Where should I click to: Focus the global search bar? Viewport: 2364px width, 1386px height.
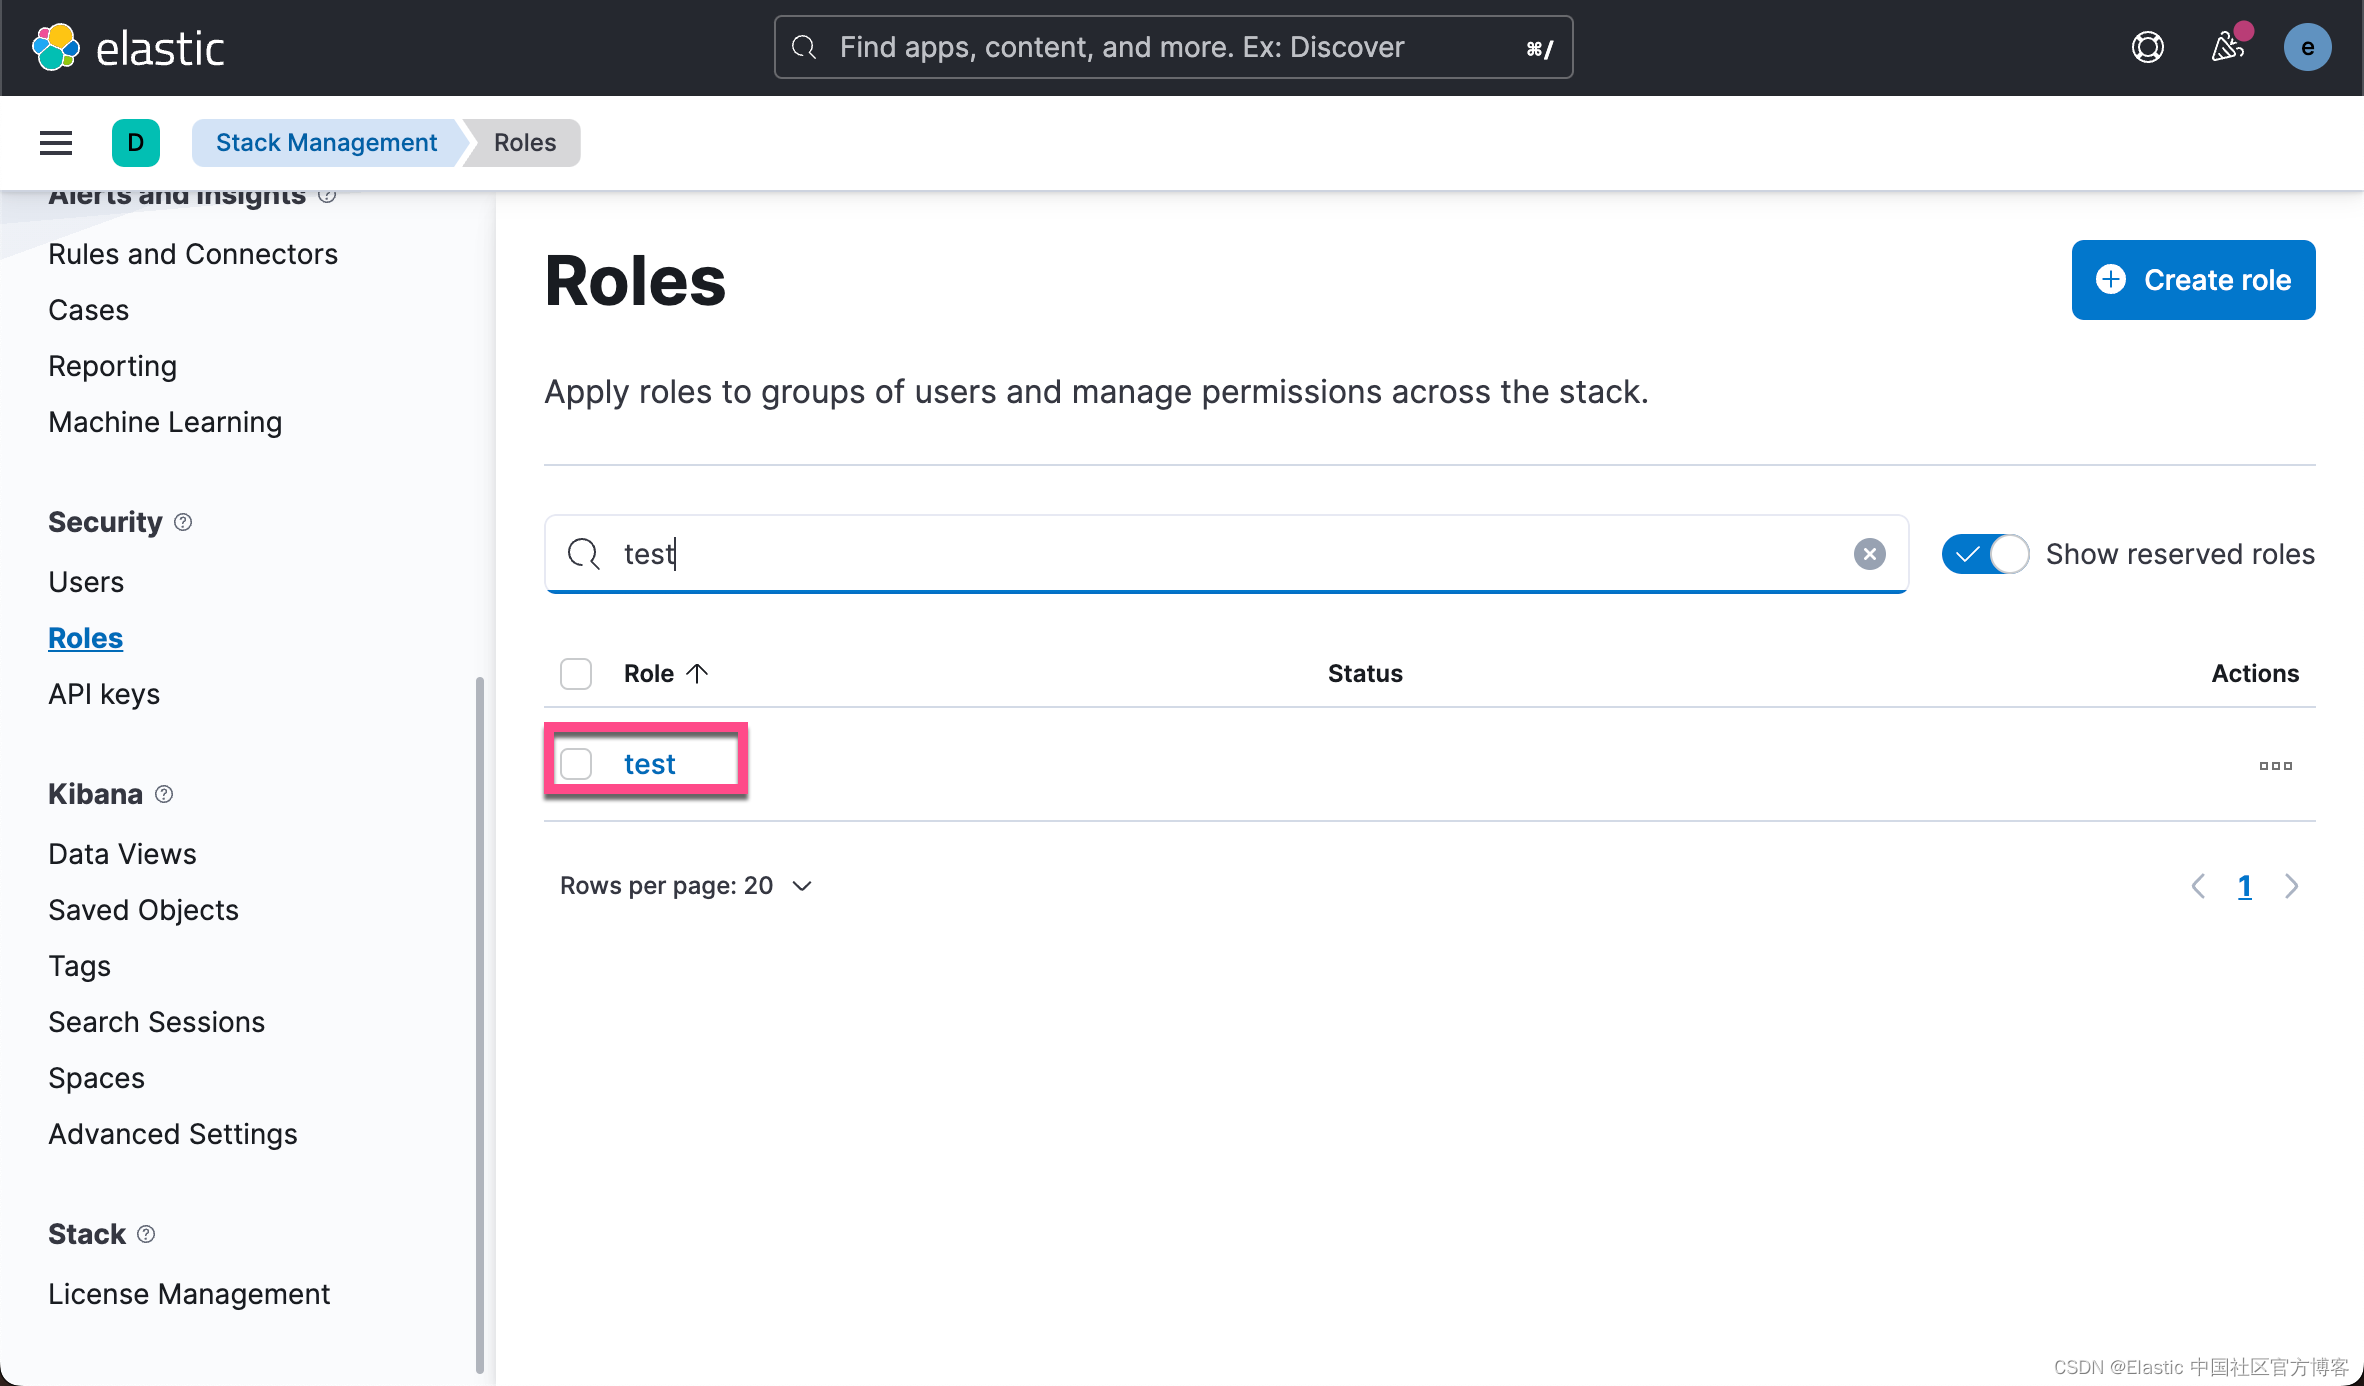(1172, 47)
